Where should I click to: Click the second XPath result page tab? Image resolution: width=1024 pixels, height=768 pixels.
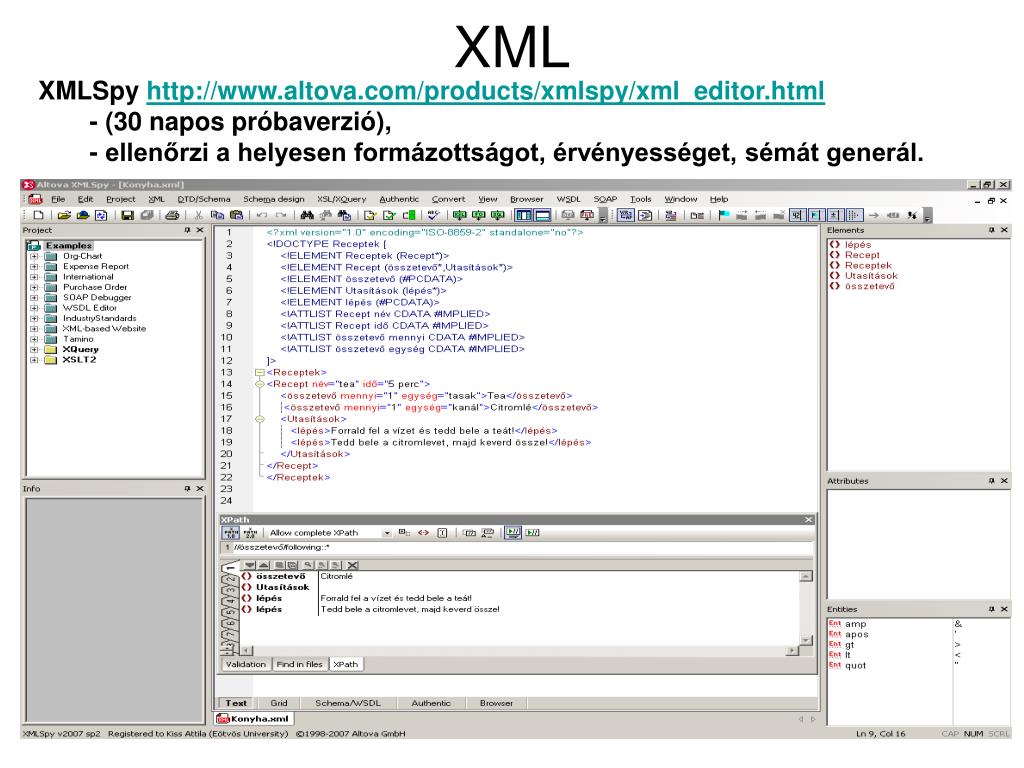[230, 580]
